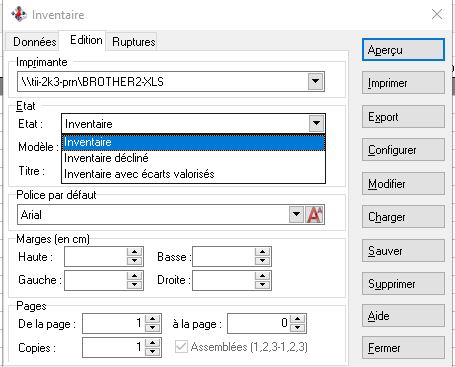Decrease the Haute margin value
Image resolution: width=455 pixels, height=367 pixels.
tap(135, 261)
